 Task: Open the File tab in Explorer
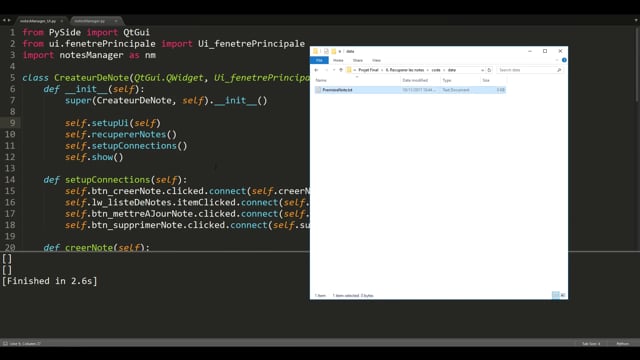click(319, 60)
